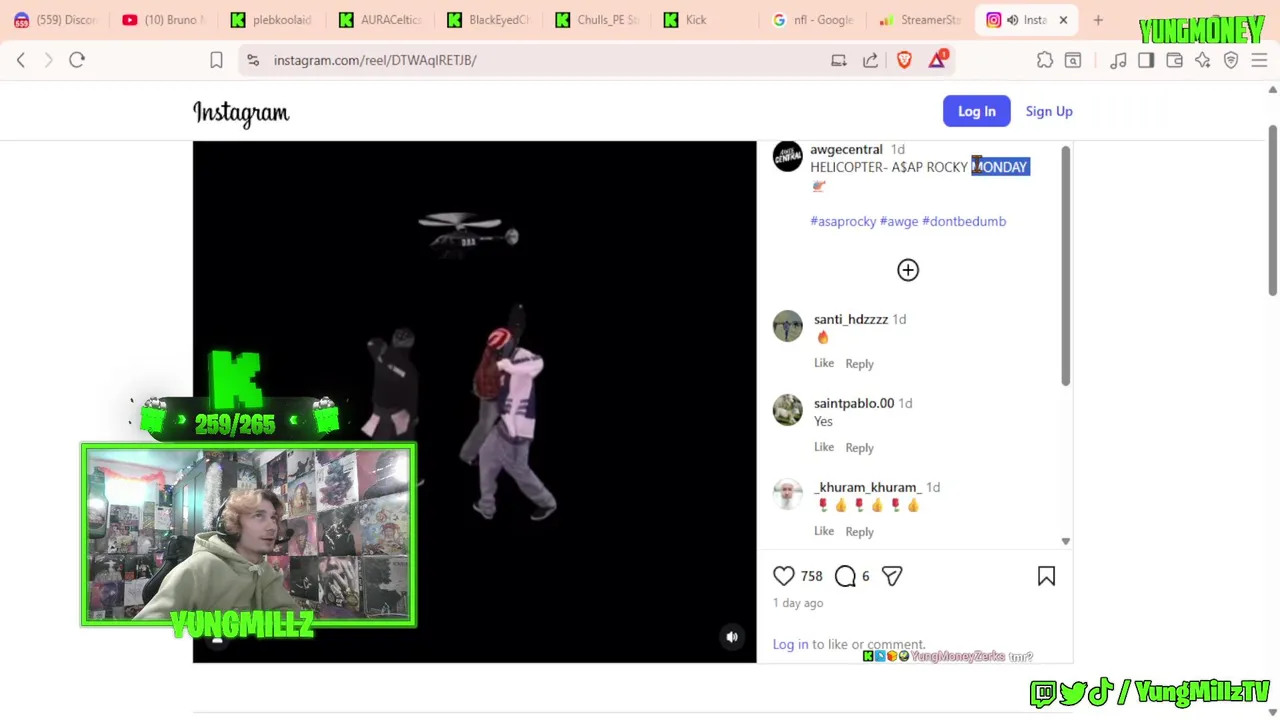Switch to the BlackEyedCh tab
1280x720 pixels.
click(x=488, y=20)
